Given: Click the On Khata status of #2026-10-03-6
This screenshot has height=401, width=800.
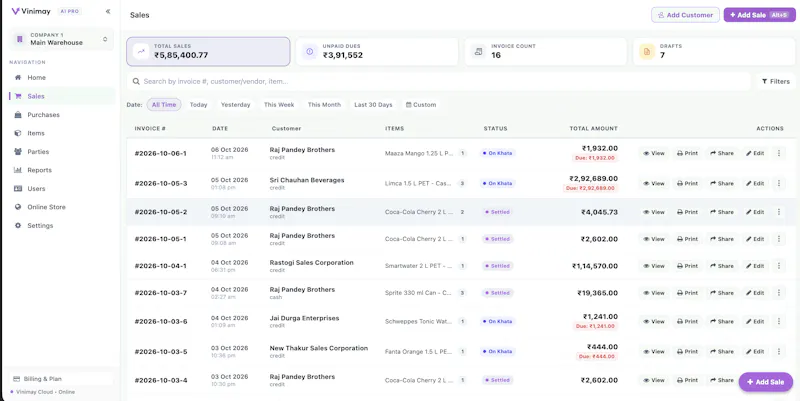Looking at the screenshot, I should pos(497,321).
